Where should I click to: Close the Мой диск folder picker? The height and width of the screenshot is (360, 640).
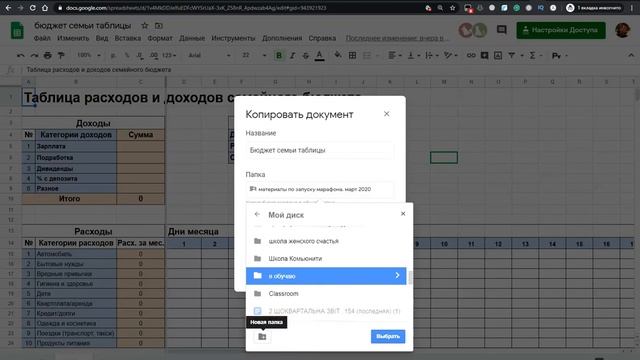[x=403, y=213]
